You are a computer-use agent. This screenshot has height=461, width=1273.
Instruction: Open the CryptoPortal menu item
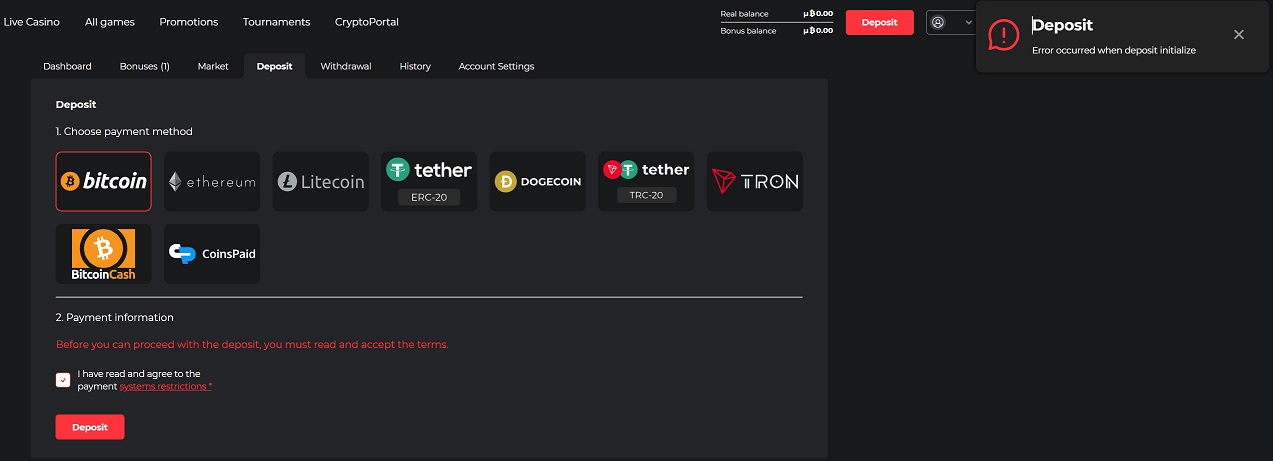point(367,22)
